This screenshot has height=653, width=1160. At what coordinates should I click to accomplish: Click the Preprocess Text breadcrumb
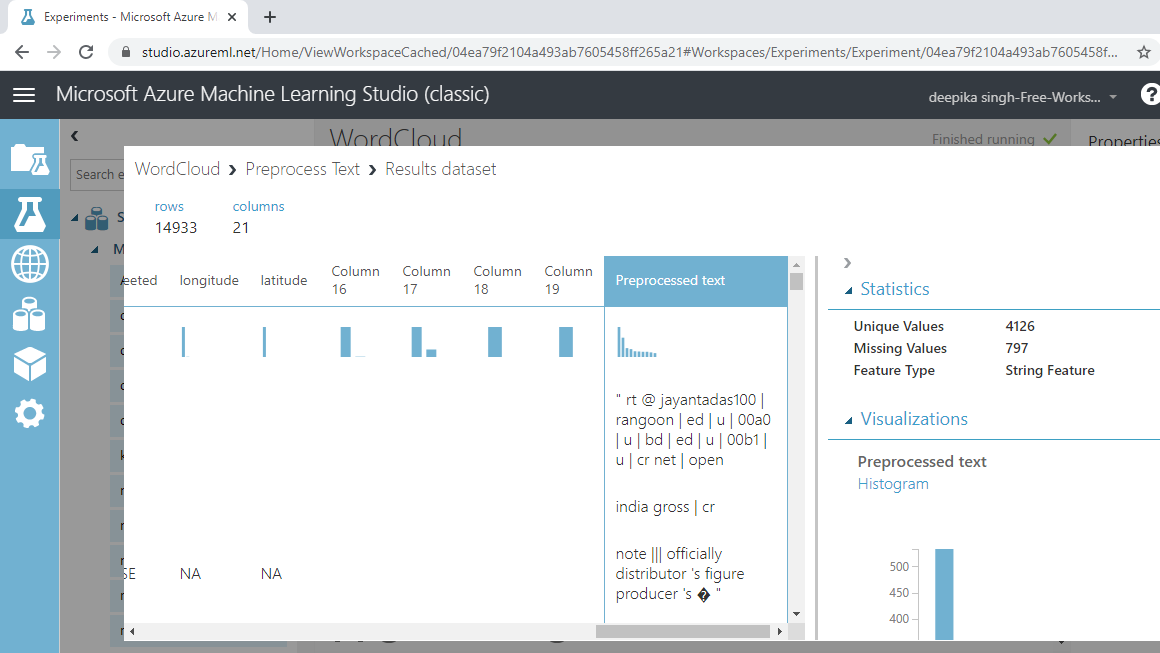pyautogui.click(x=303, y=169)
